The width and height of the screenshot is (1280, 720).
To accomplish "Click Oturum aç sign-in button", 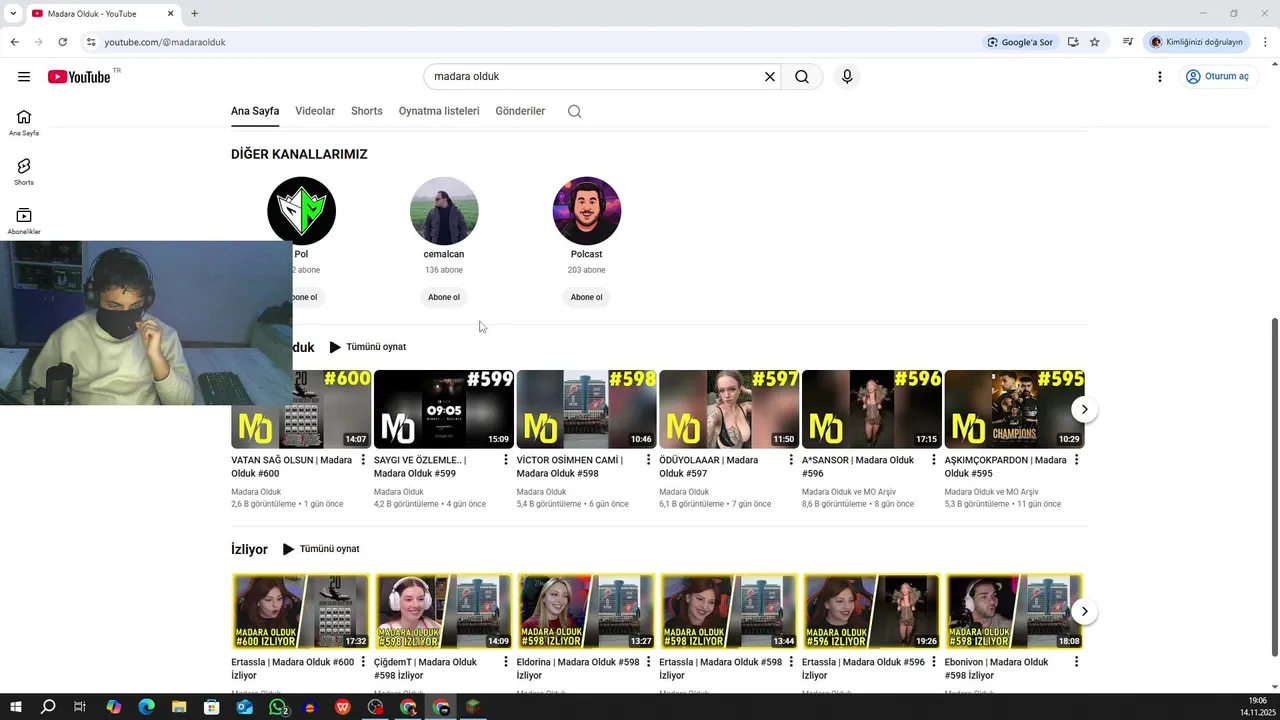I will coord(1217,77).
